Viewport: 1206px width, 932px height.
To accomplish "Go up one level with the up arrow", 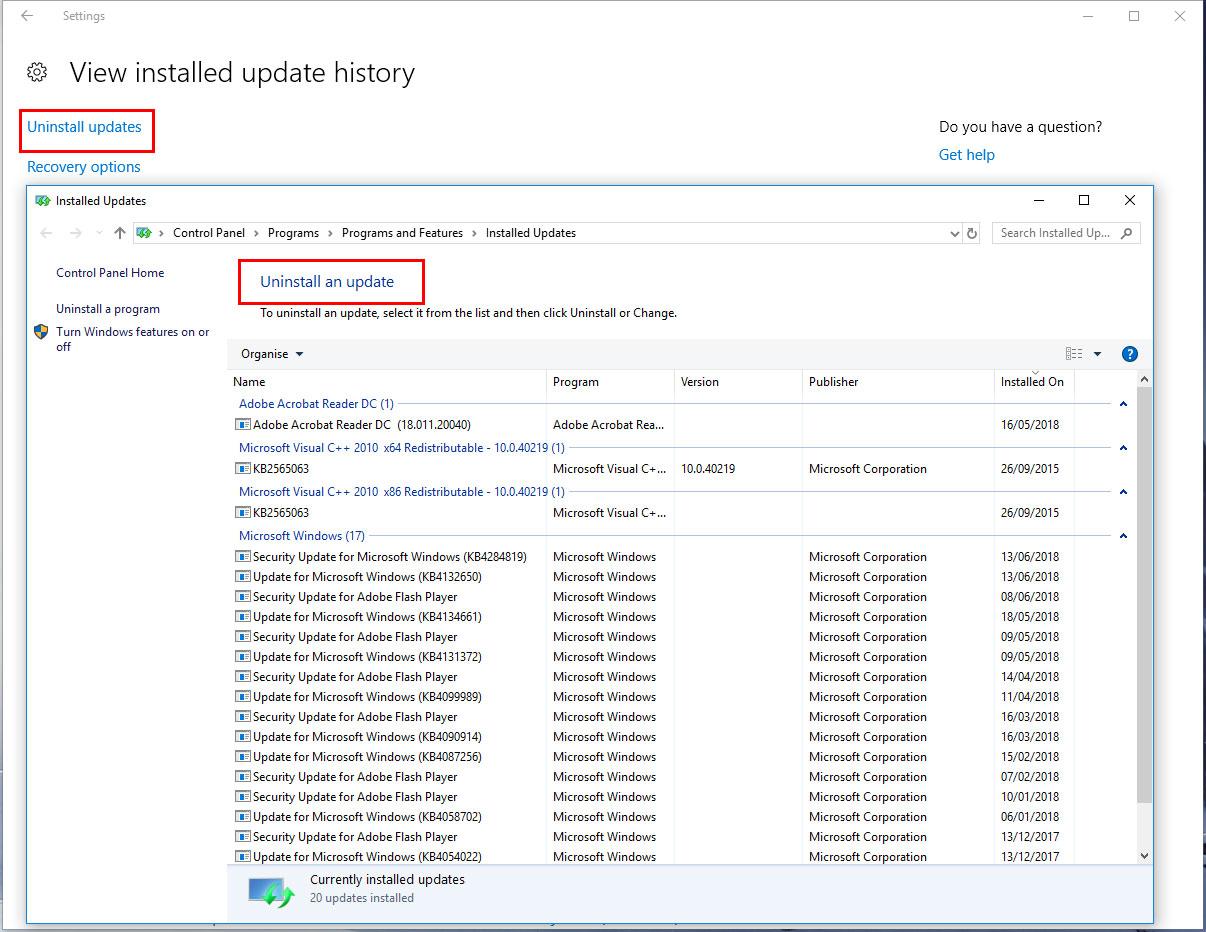I will coord(120,233).
